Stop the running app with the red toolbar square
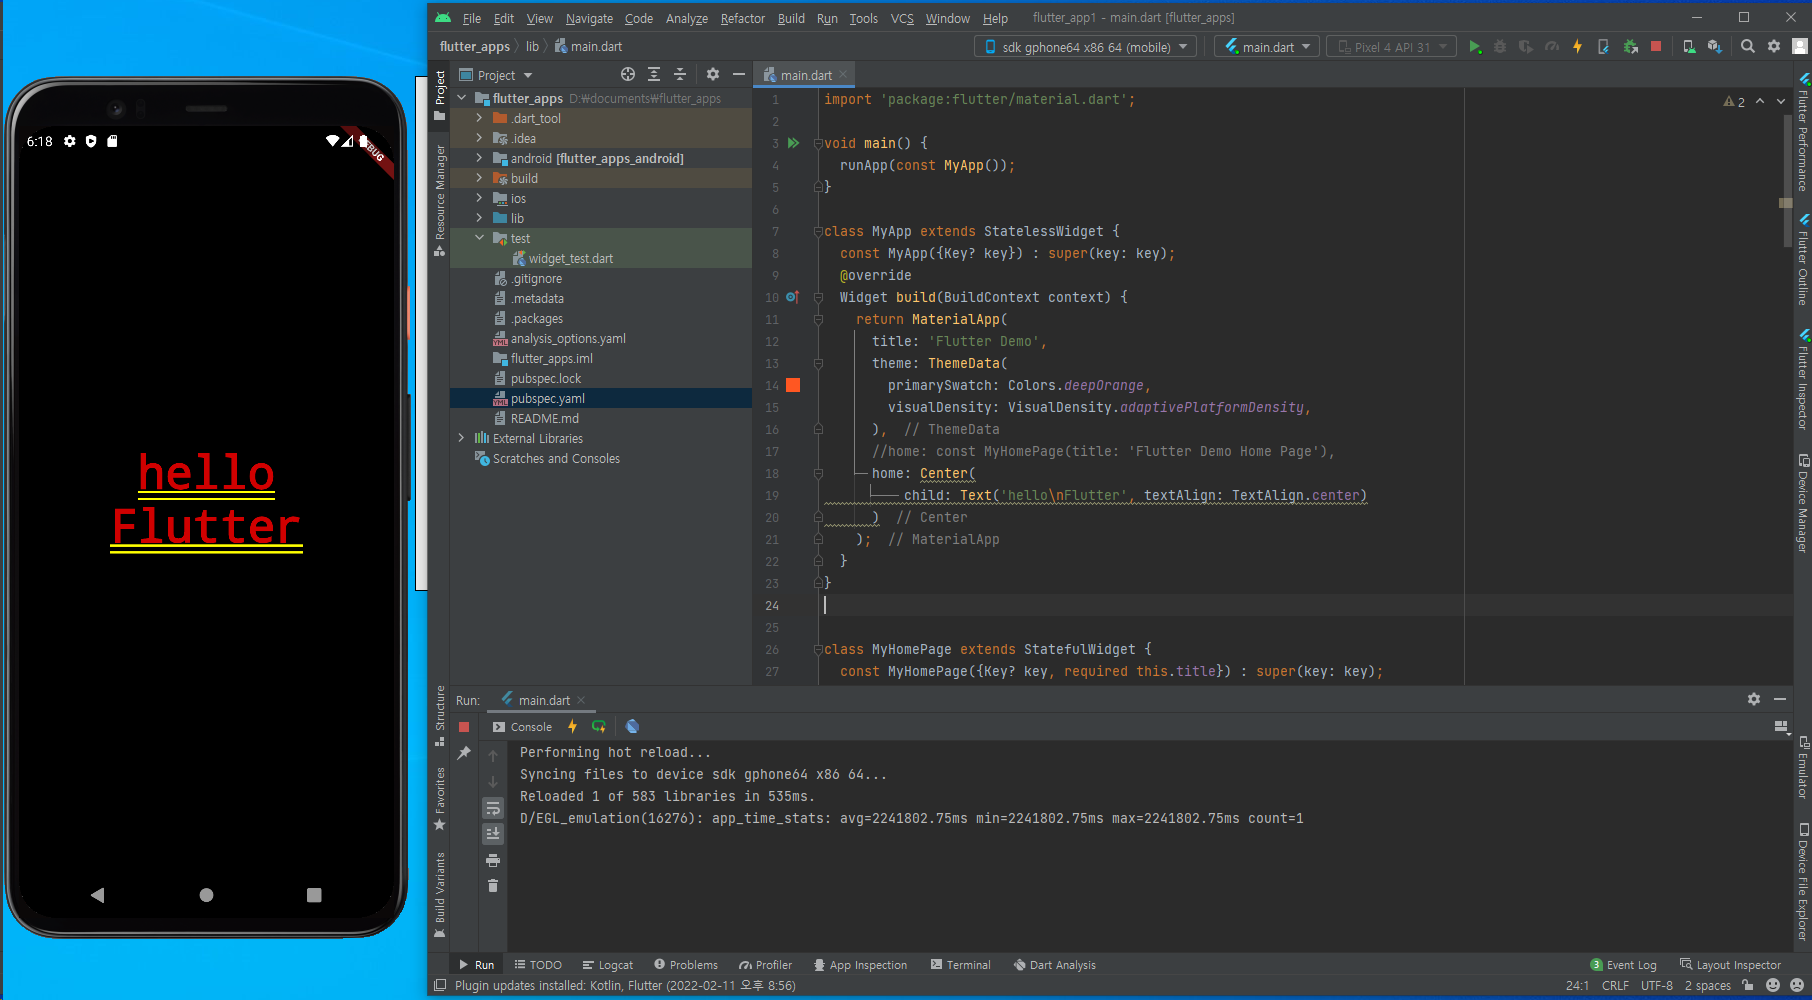1812x1000 pixels. pyautogui.click(x=1656, y=47)
